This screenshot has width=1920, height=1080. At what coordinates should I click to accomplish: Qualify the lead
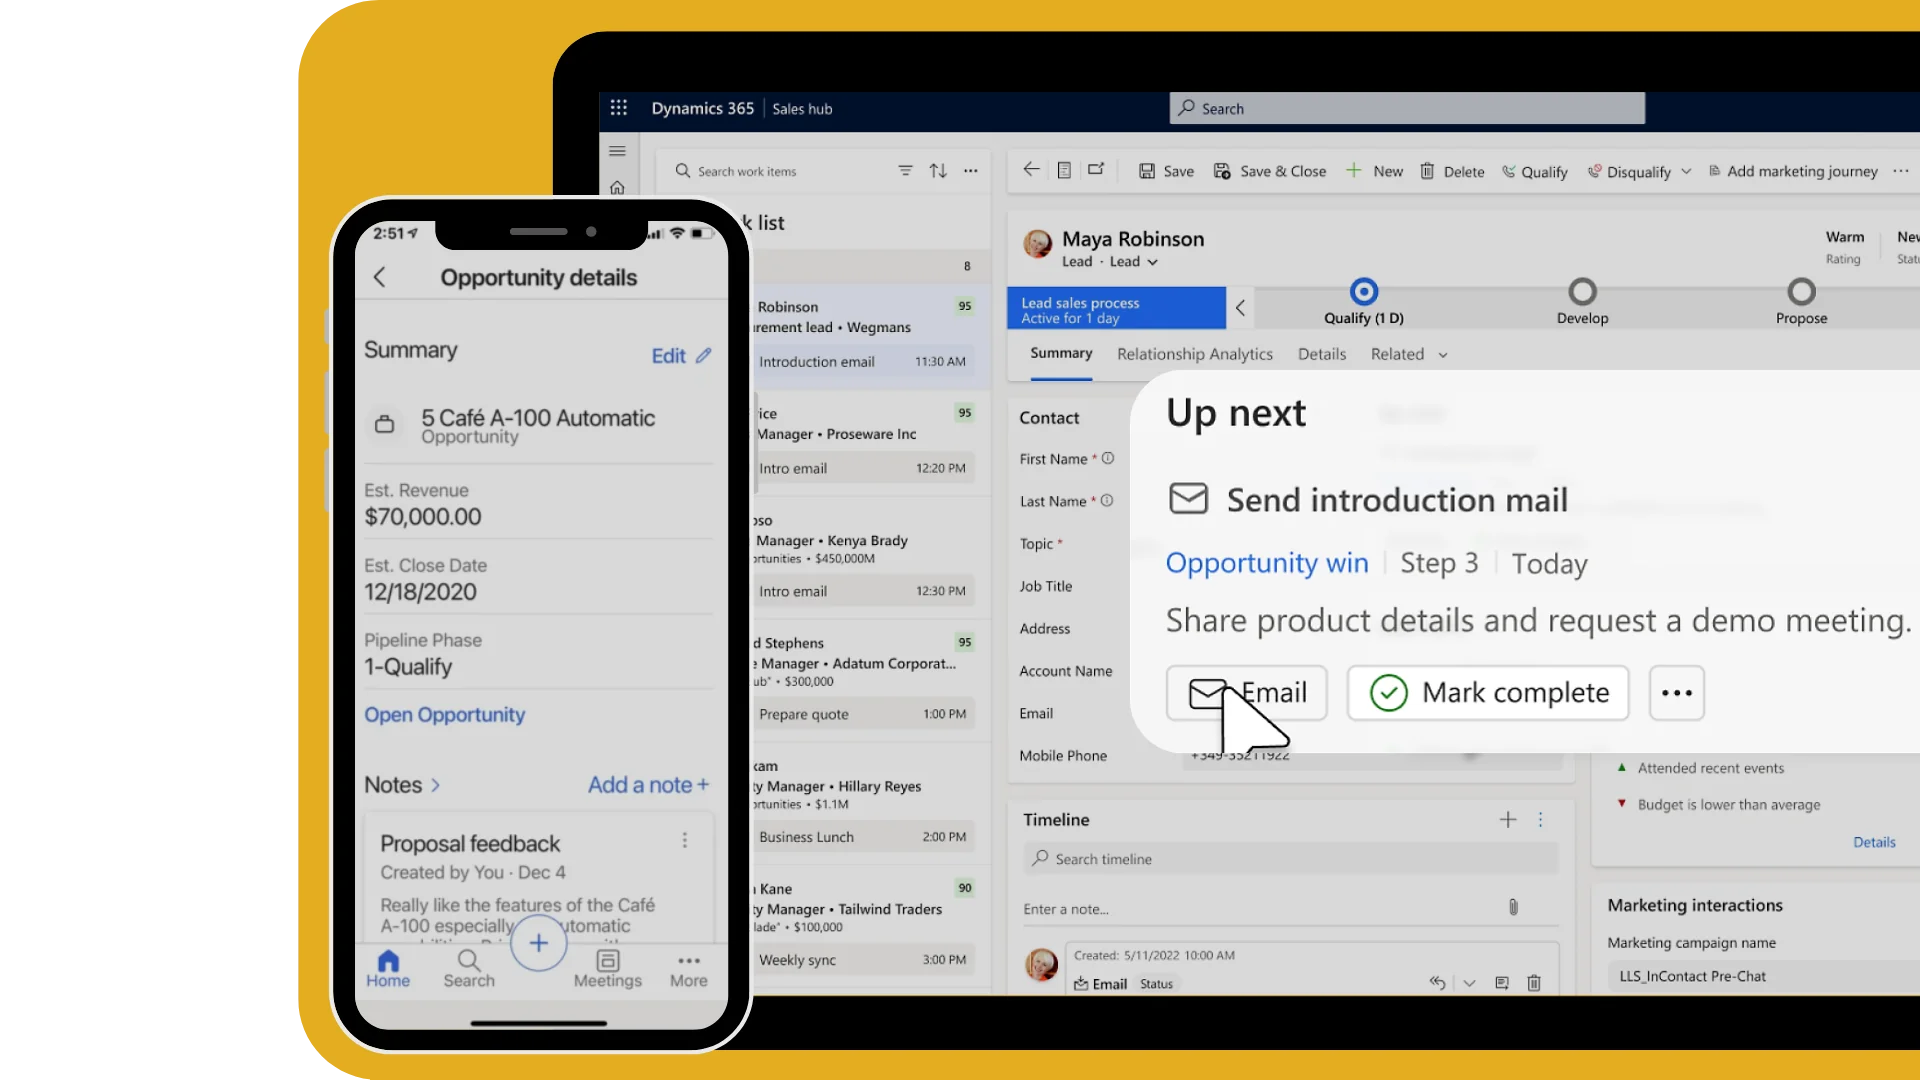coord(1534,171)
